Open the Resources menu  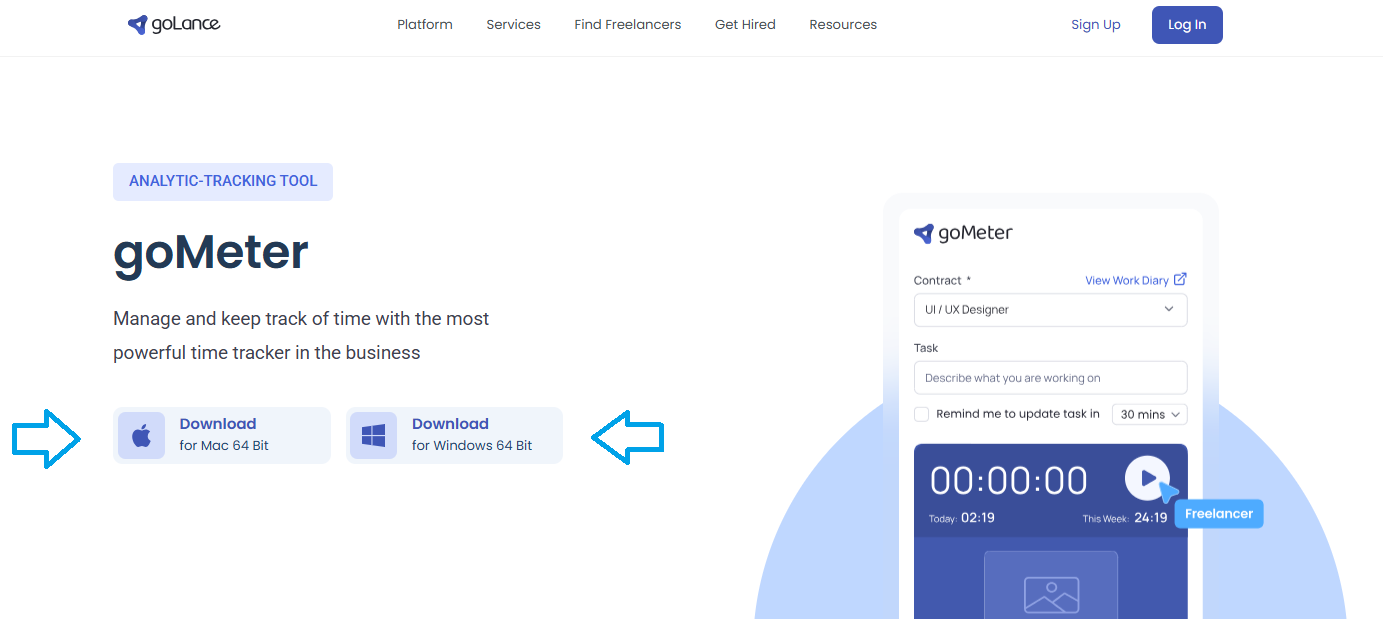click(x=843, y=25)
